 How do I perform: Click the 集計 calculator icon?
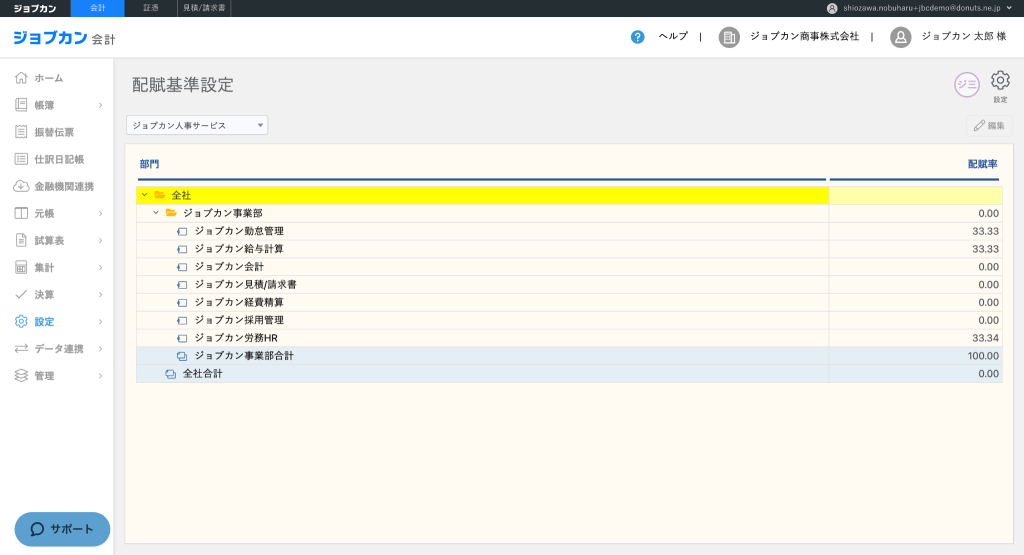pos(21,268)
